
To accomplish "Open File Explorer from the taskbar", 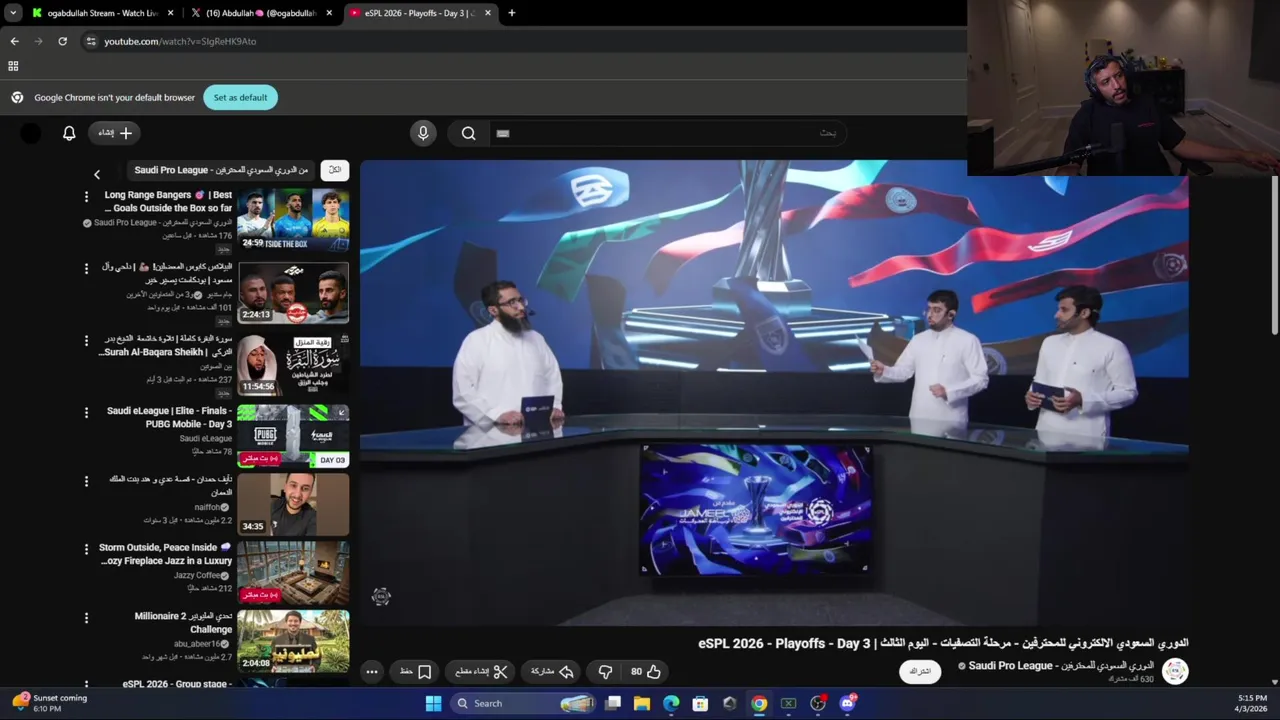I will [642, 703].
